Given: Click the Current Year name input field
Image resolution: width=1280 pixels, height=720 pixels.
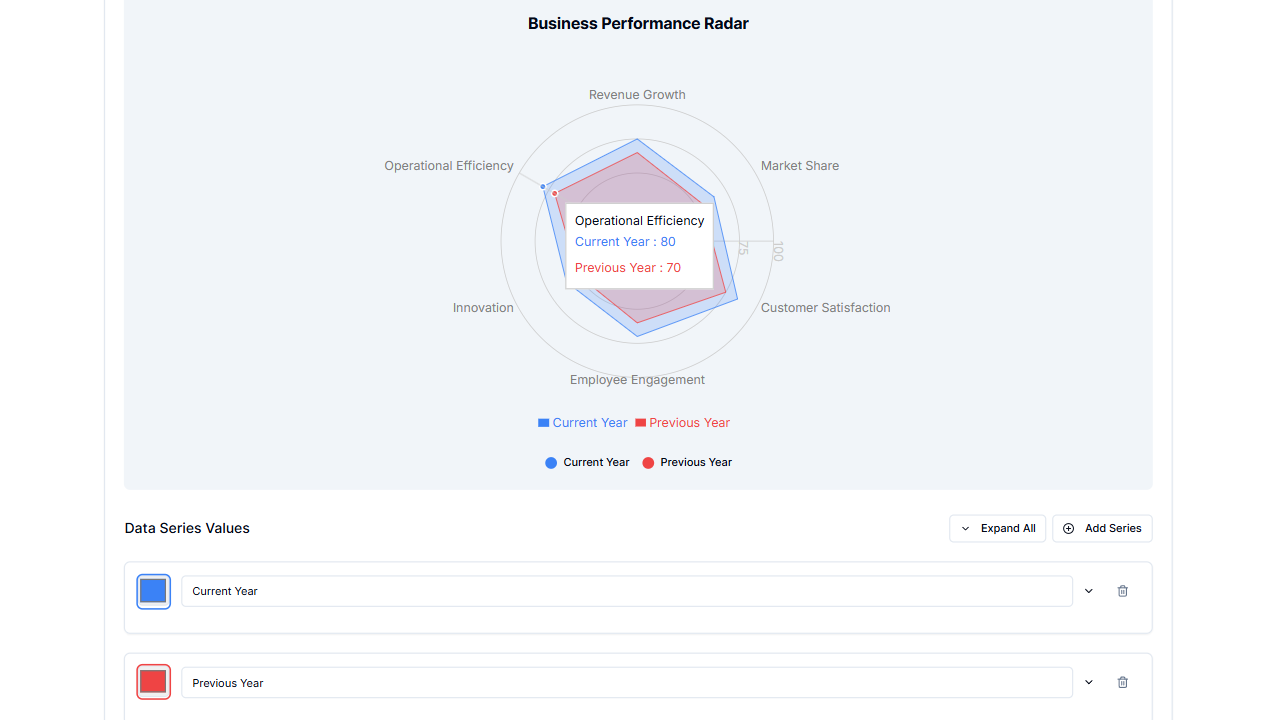Looking at the screenshot, I should 627,591.
